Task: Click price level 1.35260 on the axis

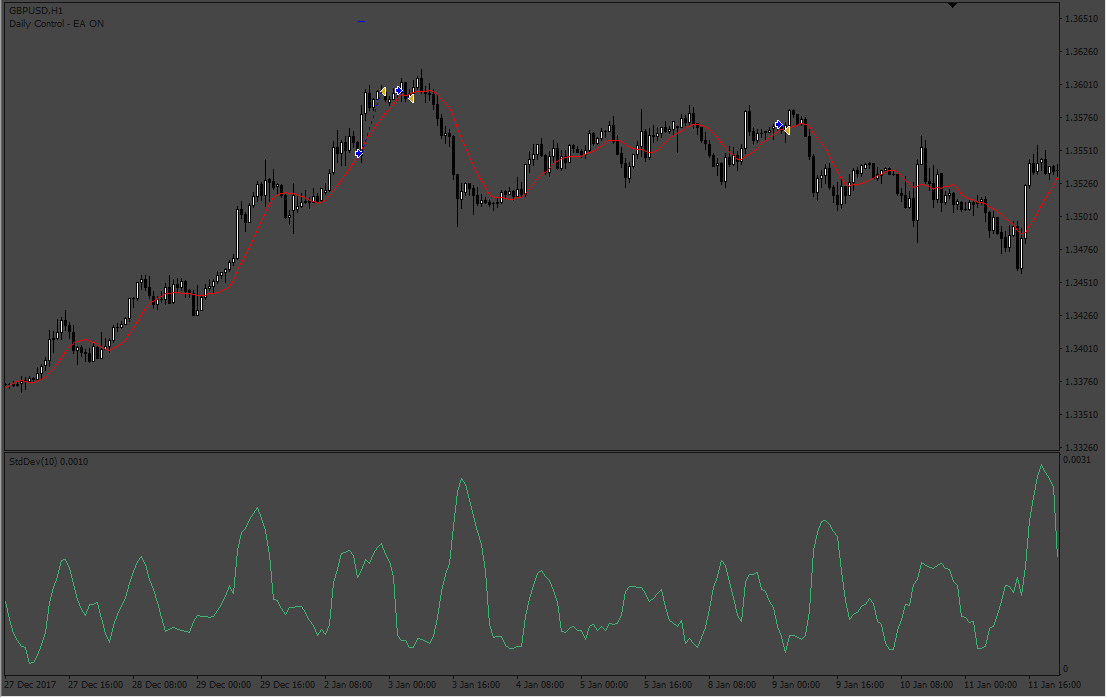Action: [x=1082, y=183]
